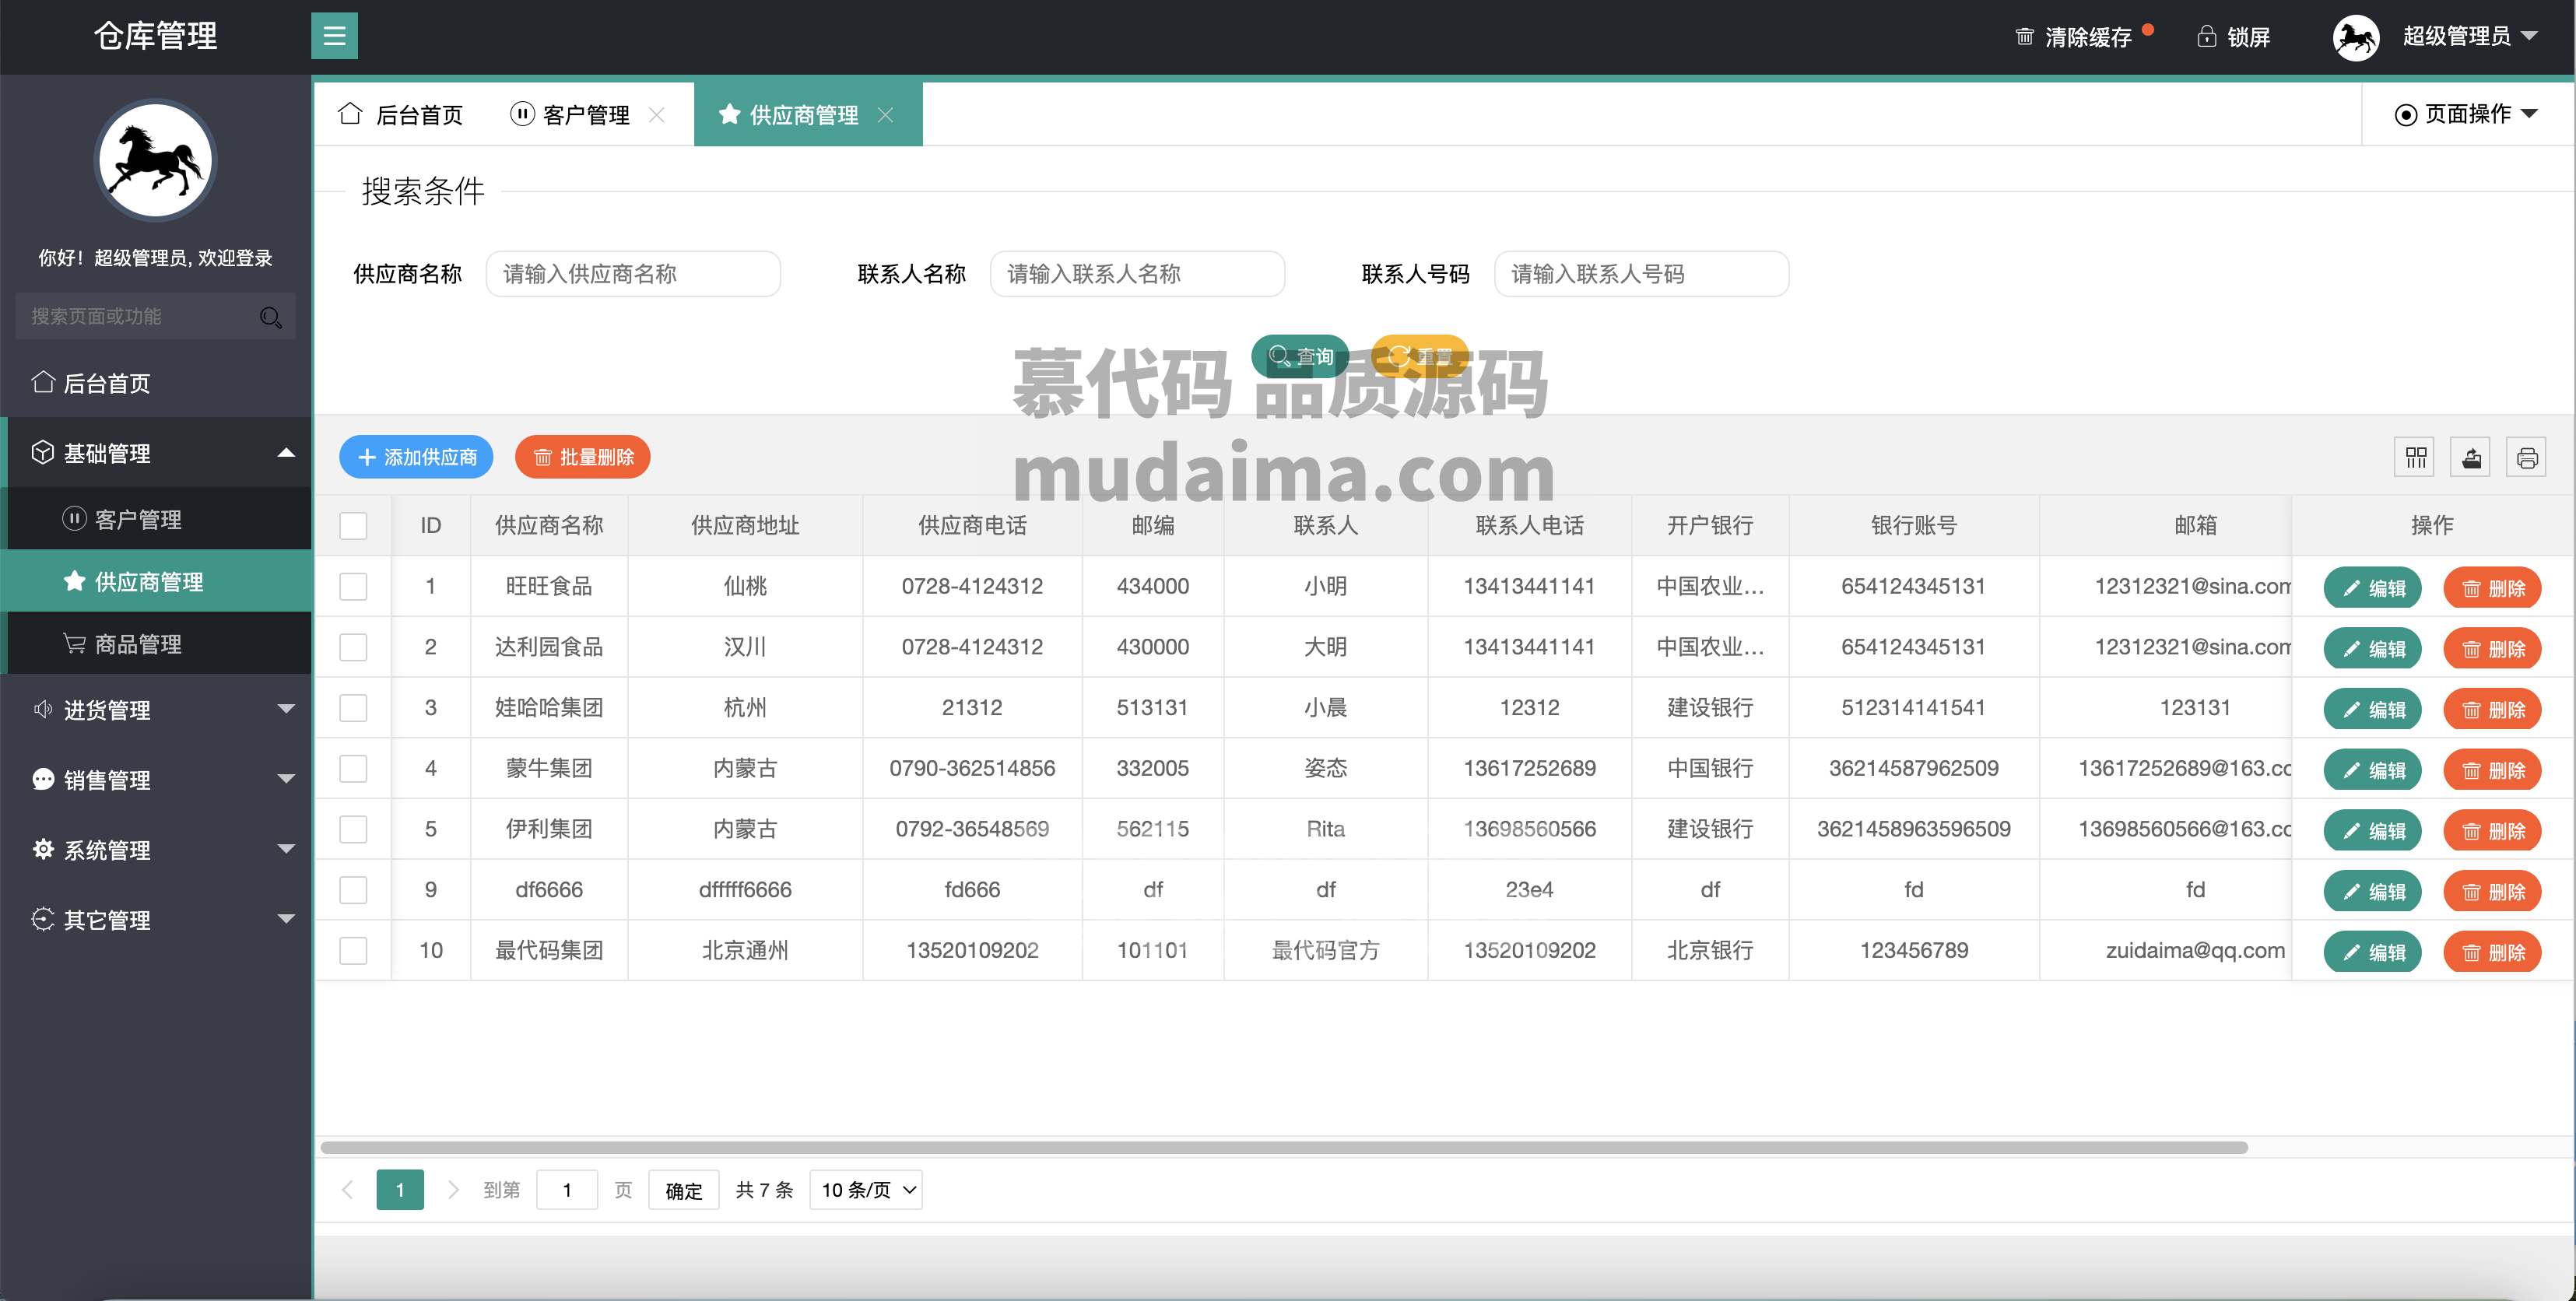Check the 旺旺食品 row checkbox
This screenshot has width=2576, height=1301.
[353, 586]
